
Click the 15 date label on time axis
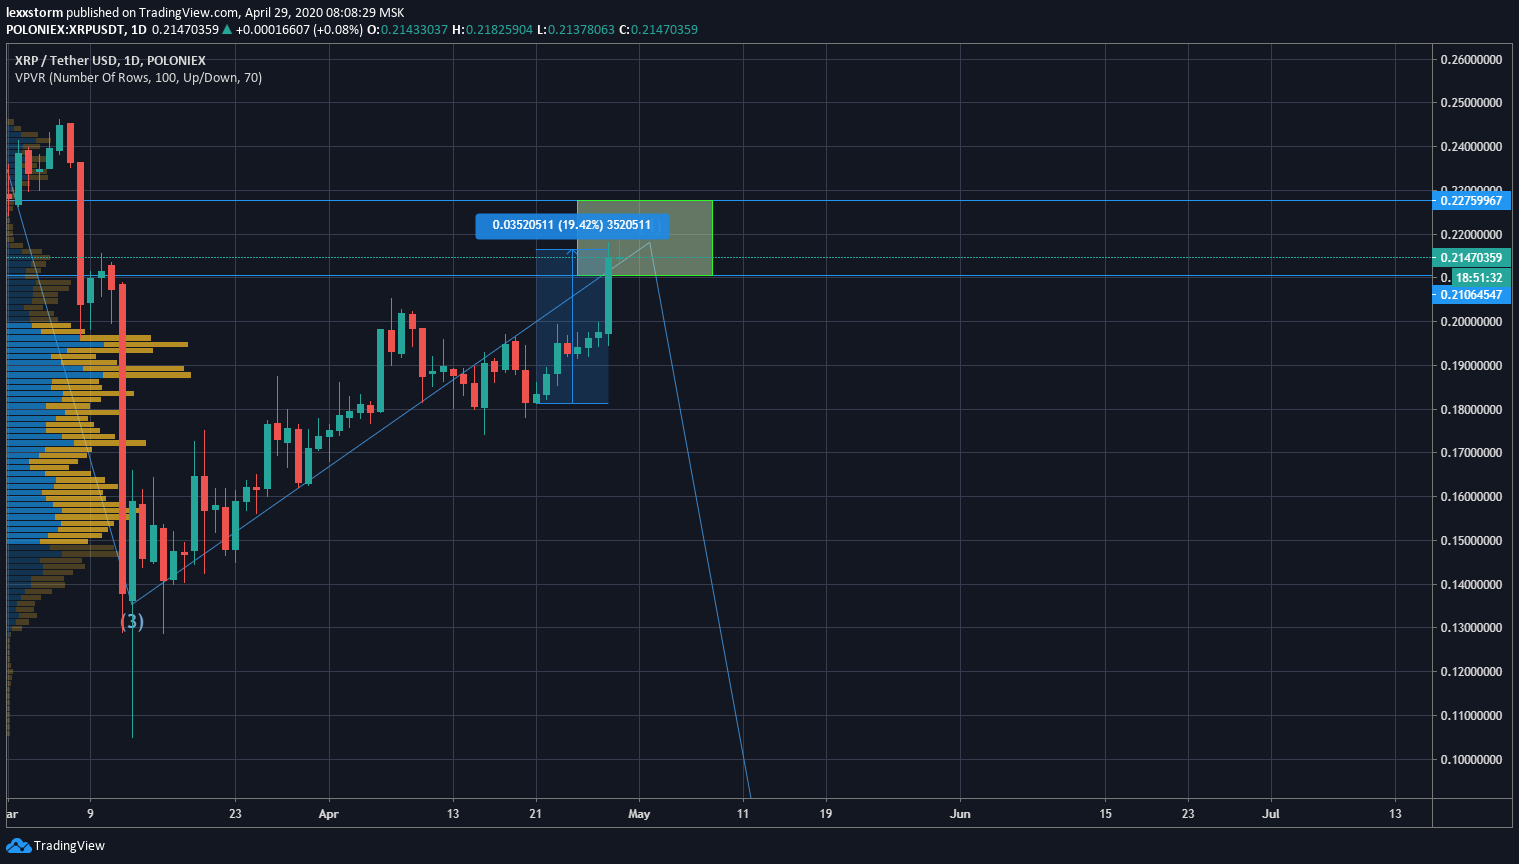(x=1105, y=814)
